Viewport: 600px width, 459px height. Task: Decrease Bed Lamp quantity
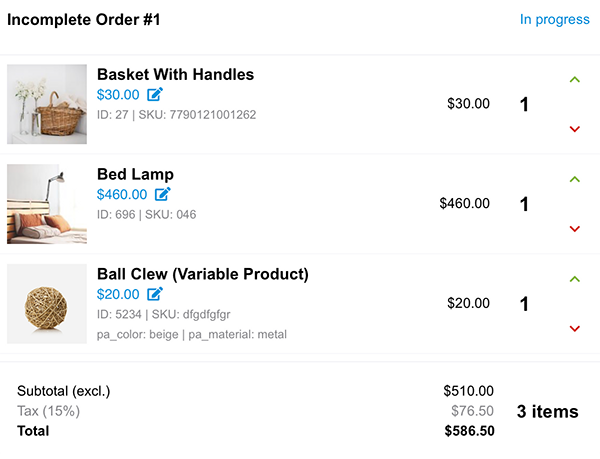[574, 229]
